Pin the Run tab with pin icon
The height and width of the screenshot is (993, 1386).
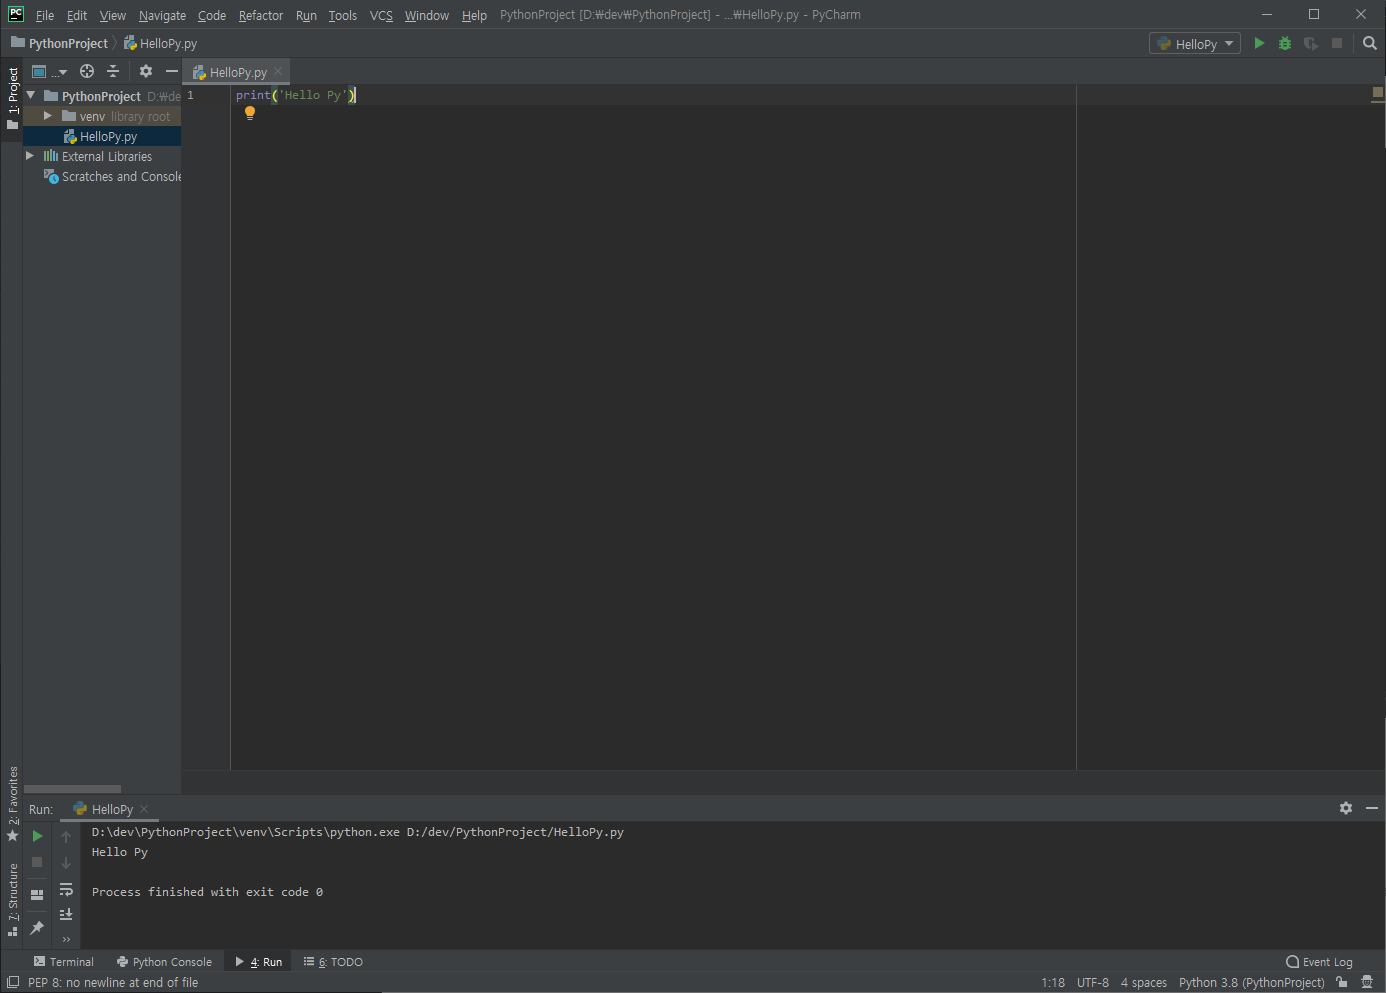[x=37, y=928]
